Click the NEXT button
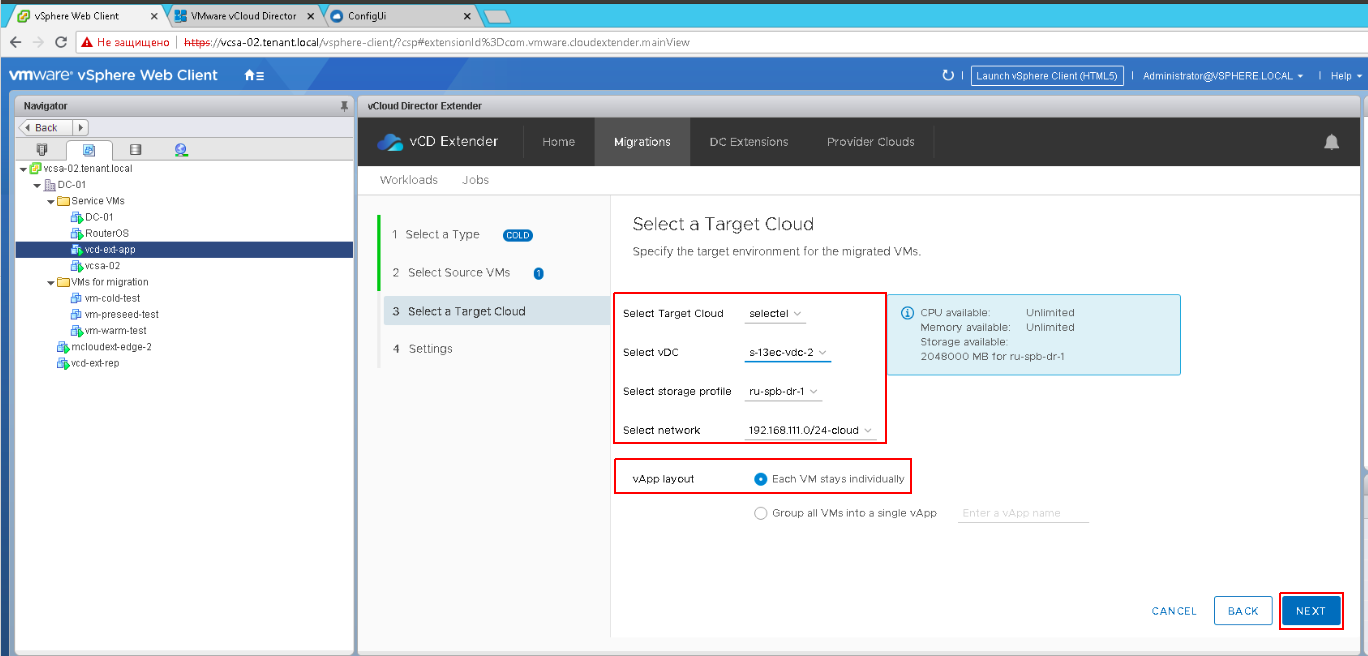 point(1311,610)
